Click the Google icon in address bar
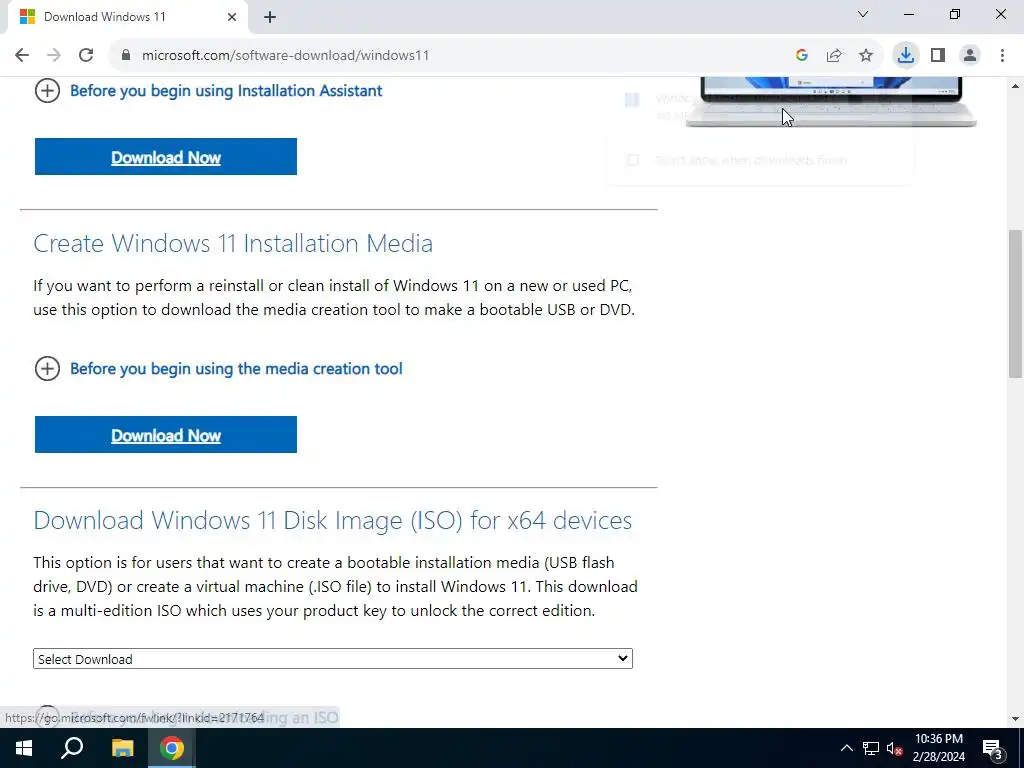The height and width of the screenshot is (768, 1024). pos(802,56)
